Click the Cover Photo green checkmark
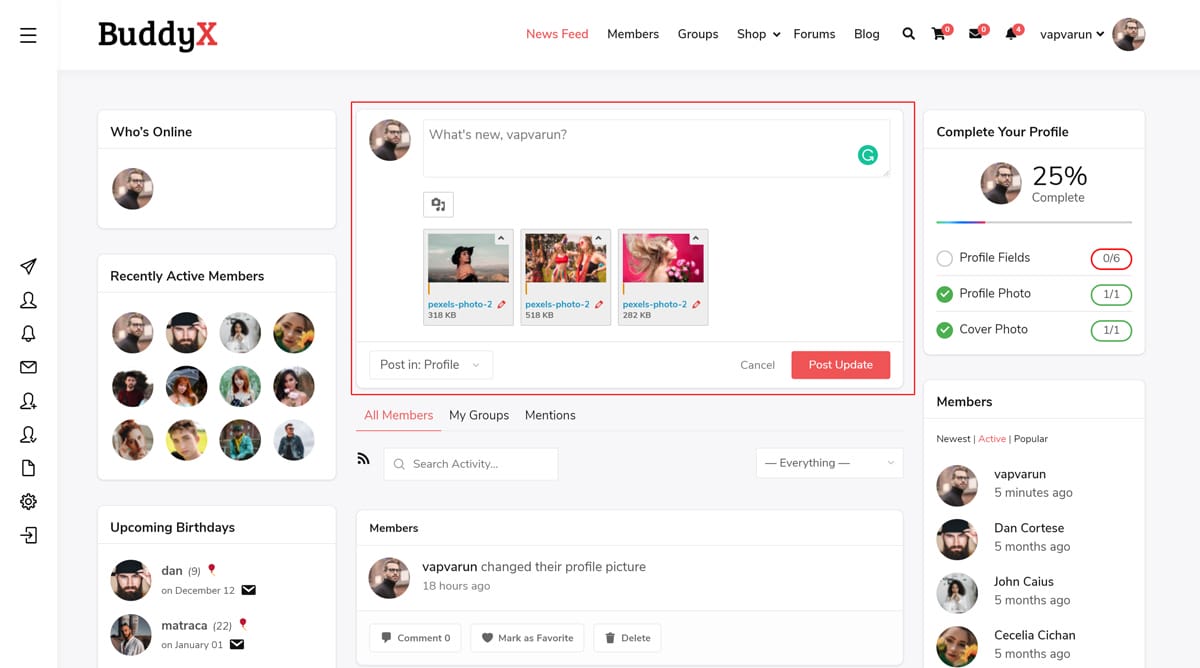 click(x=944, y=330)
